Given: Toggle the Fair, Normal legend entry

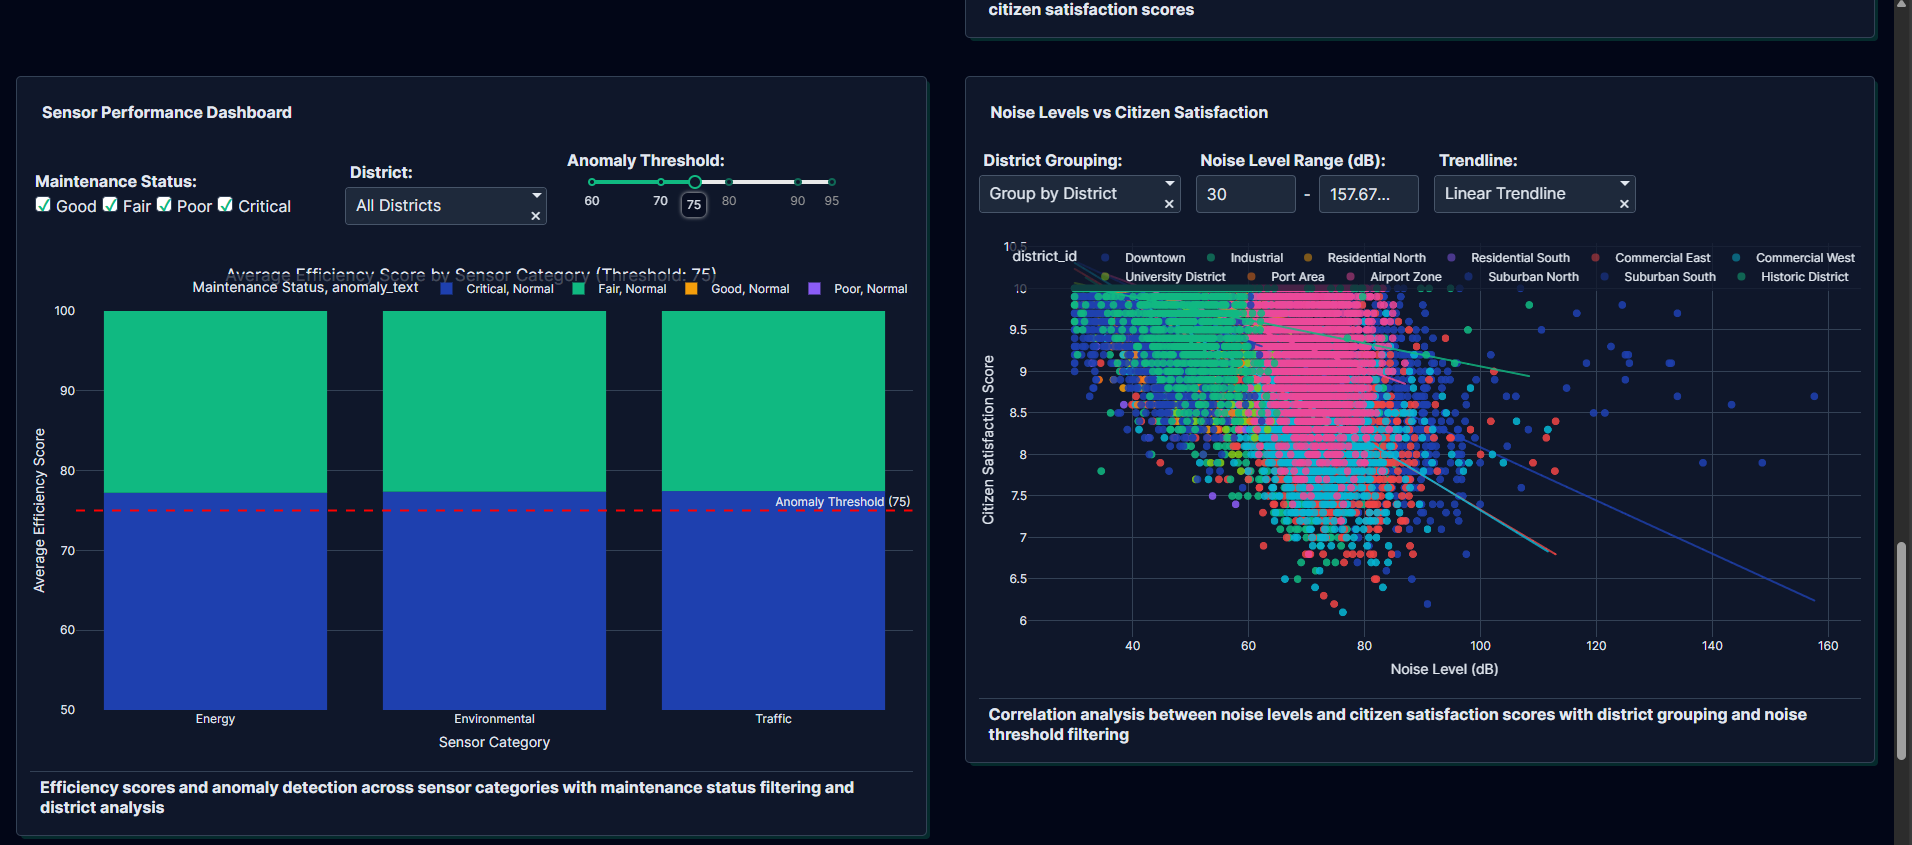Looking at the screenshot, I should point(620,289).
